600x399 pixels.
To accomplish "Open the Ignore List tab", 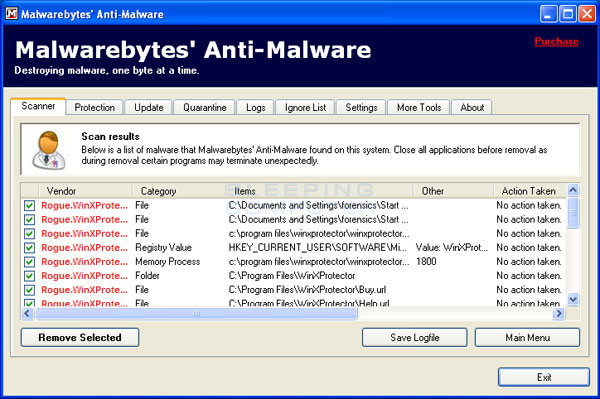I will point(305,107).
